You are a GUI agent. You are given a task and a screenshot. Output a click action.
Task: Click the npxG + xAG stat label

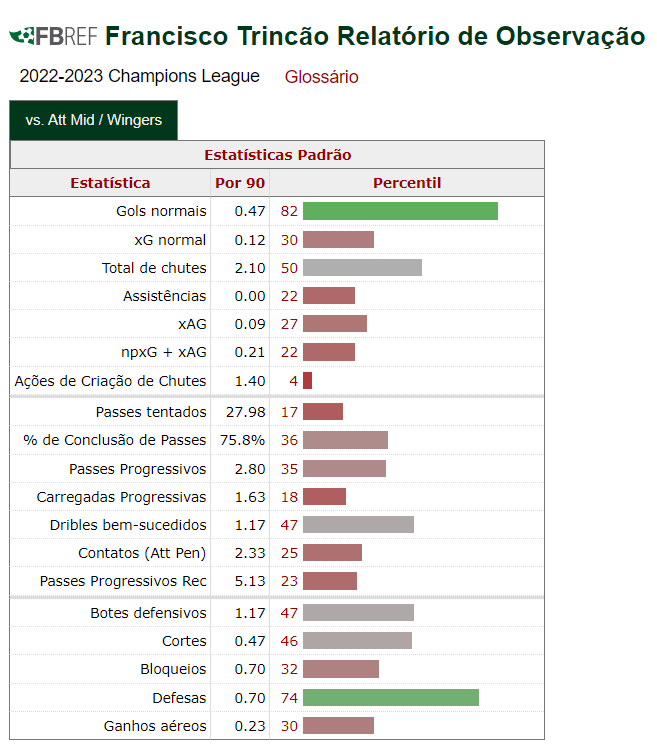[x=163, y=352]
